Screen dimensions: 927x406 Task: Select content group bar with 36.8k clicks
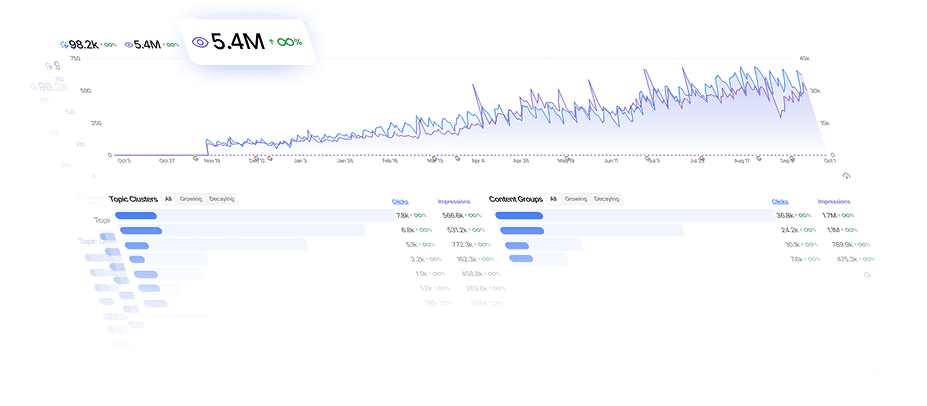pos(634,216)
